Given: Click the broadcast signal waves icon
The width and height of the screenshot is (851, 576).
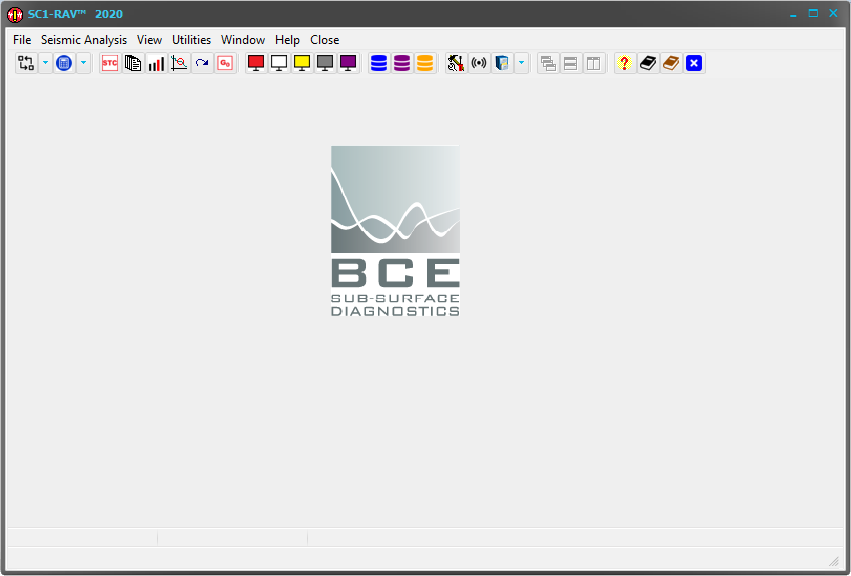Looking at the screenshot, I should pyautogui.click(x=479, y=64).
